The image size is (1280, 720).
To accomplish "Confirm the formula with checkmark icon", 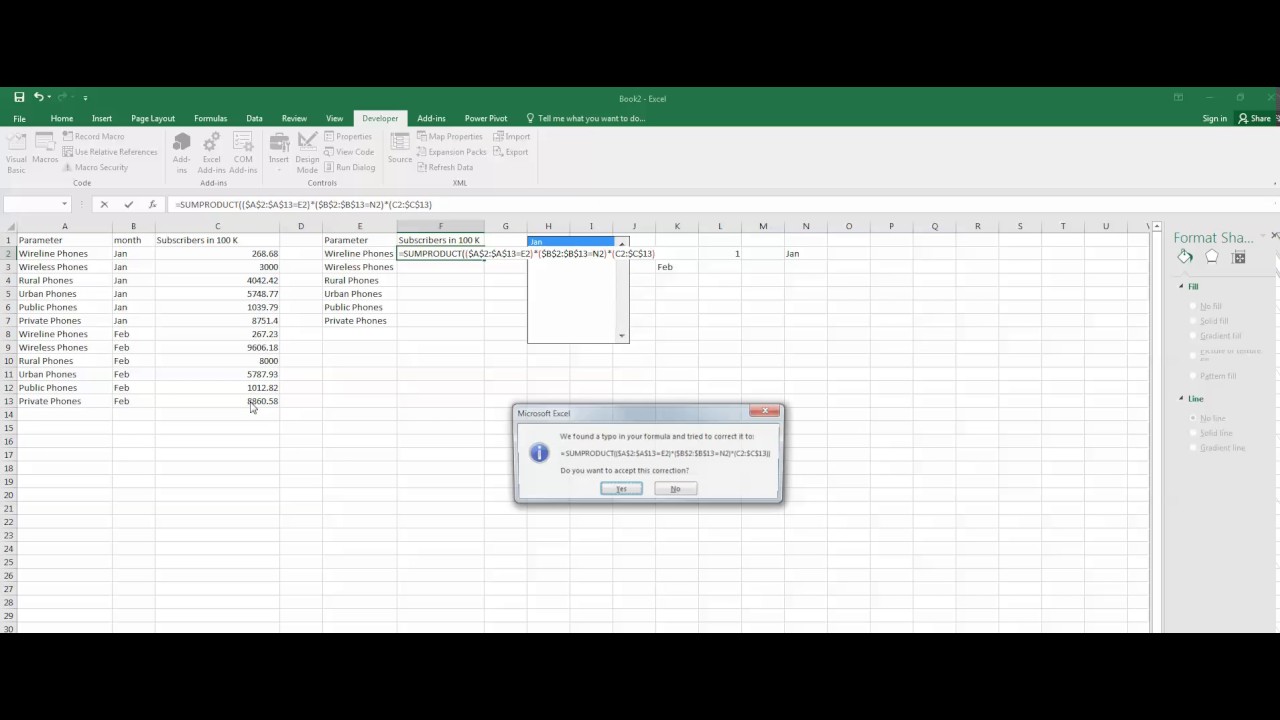I will pyautogui.click(x=128, y=204).
